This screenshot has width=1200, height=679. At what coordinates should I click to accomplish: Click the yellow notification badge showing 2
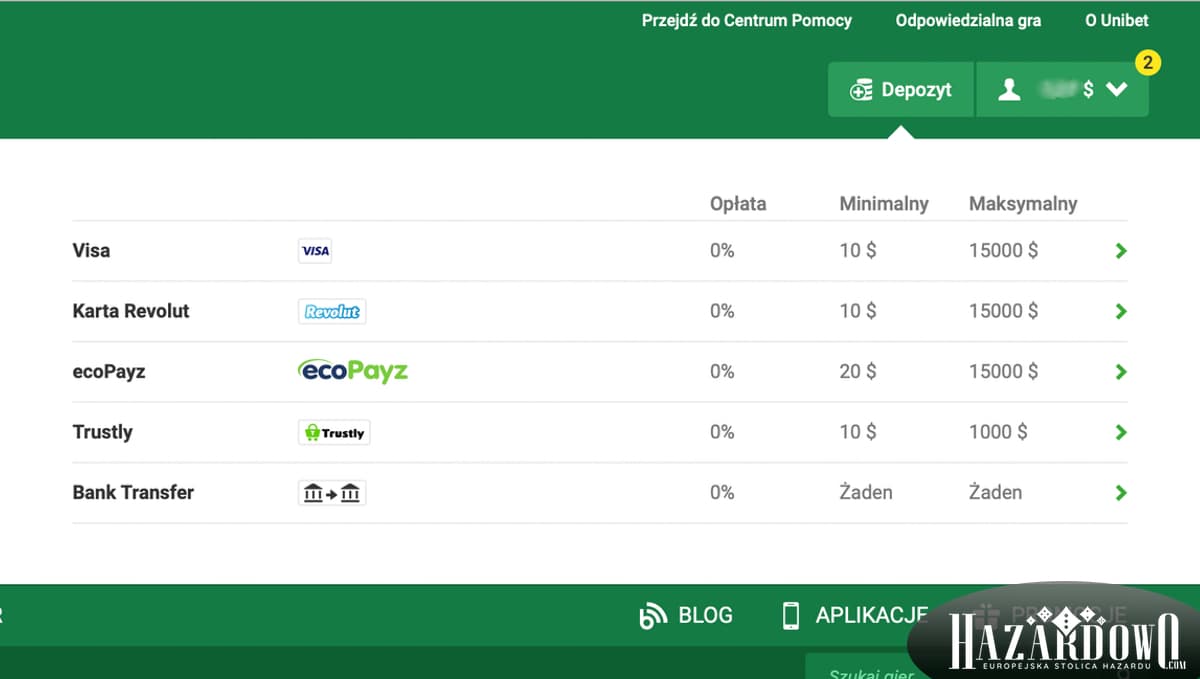pos(1148,63)
